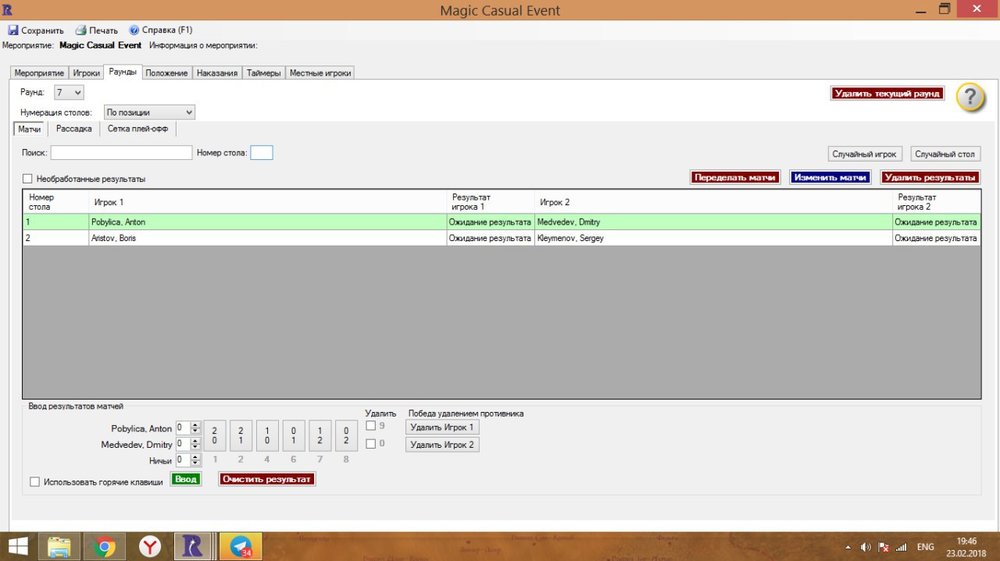Click the volume speaker icon in system tray
The image size is (1000, 561).
point(865,547)
